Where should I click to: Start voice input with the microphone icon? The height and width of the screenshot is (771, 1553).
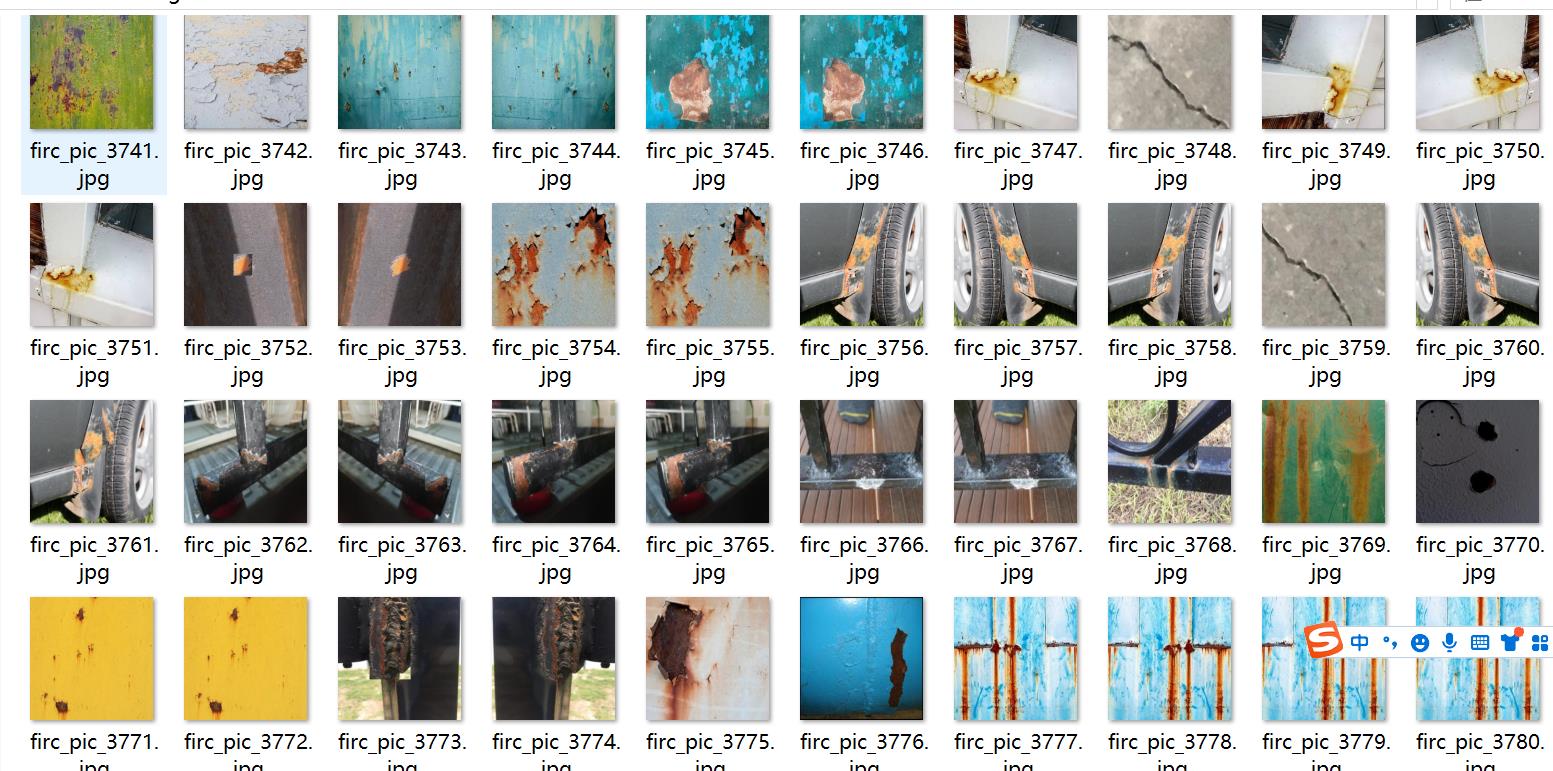[x=1449, y=643]
